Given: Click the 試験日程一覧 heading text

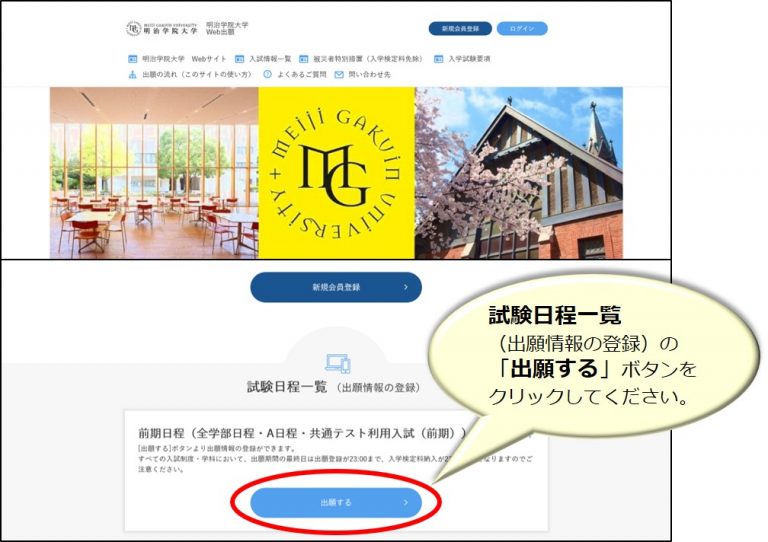Looking at the screenshot, I should coord(287,387).
